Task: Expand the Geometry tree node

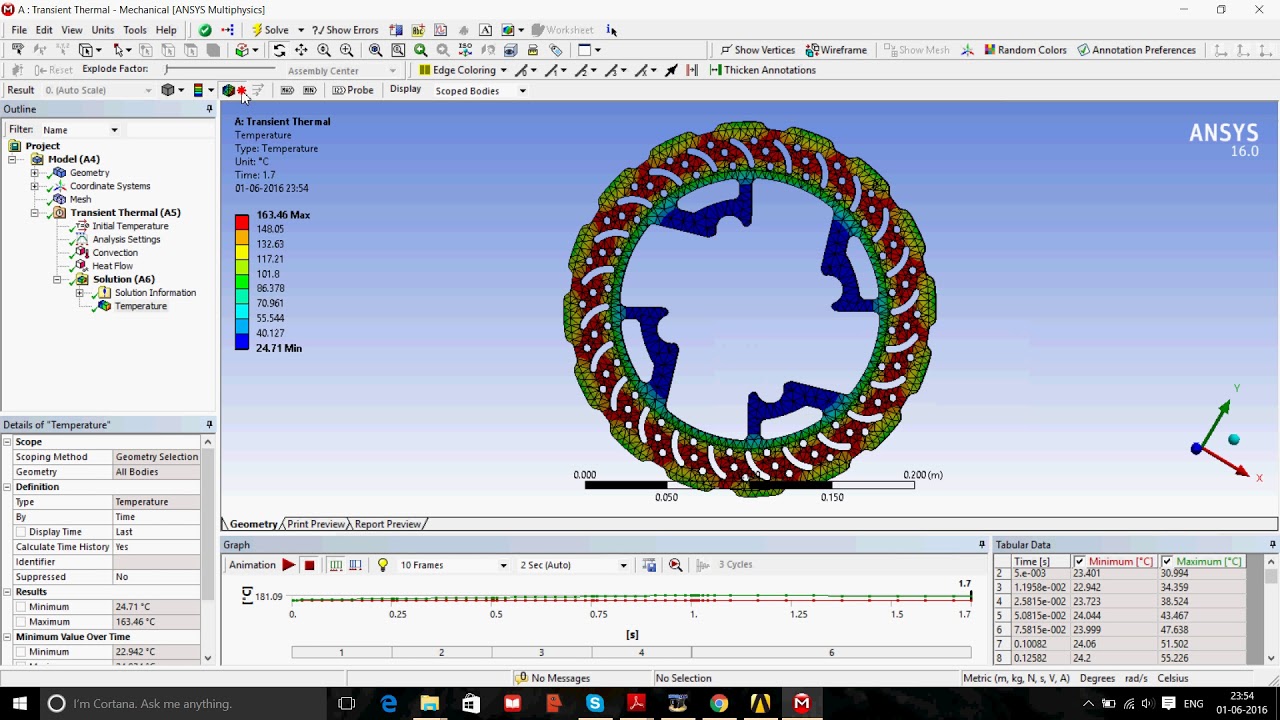Action: tap(34, 173)
